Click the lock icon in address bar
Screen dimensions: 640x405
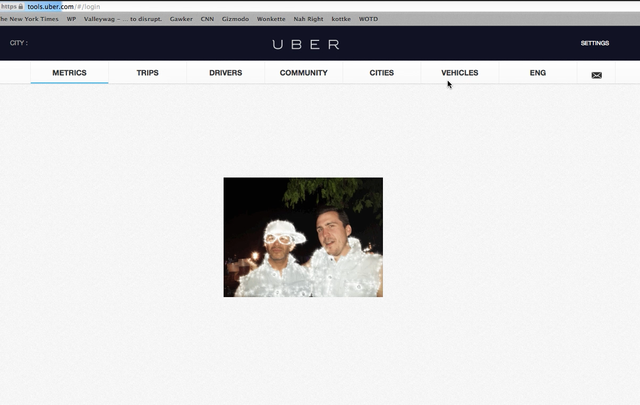click(20, 6)
